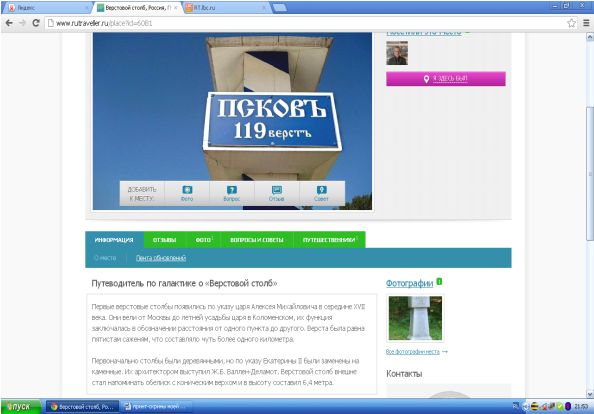Open the Chrome menu button
Image resolution: width=594 pixels, height=414 pixels.
(x=586, y=23)
